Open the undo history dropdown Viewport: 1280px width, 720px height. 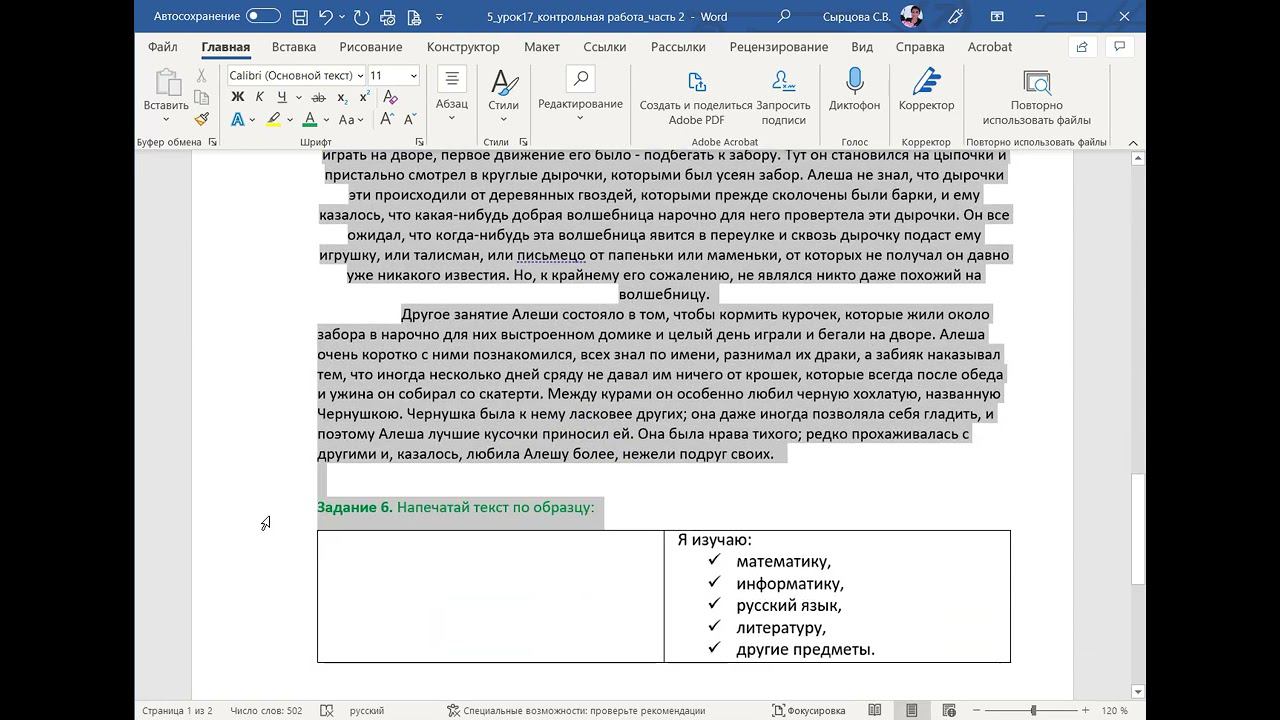point(343,16)
